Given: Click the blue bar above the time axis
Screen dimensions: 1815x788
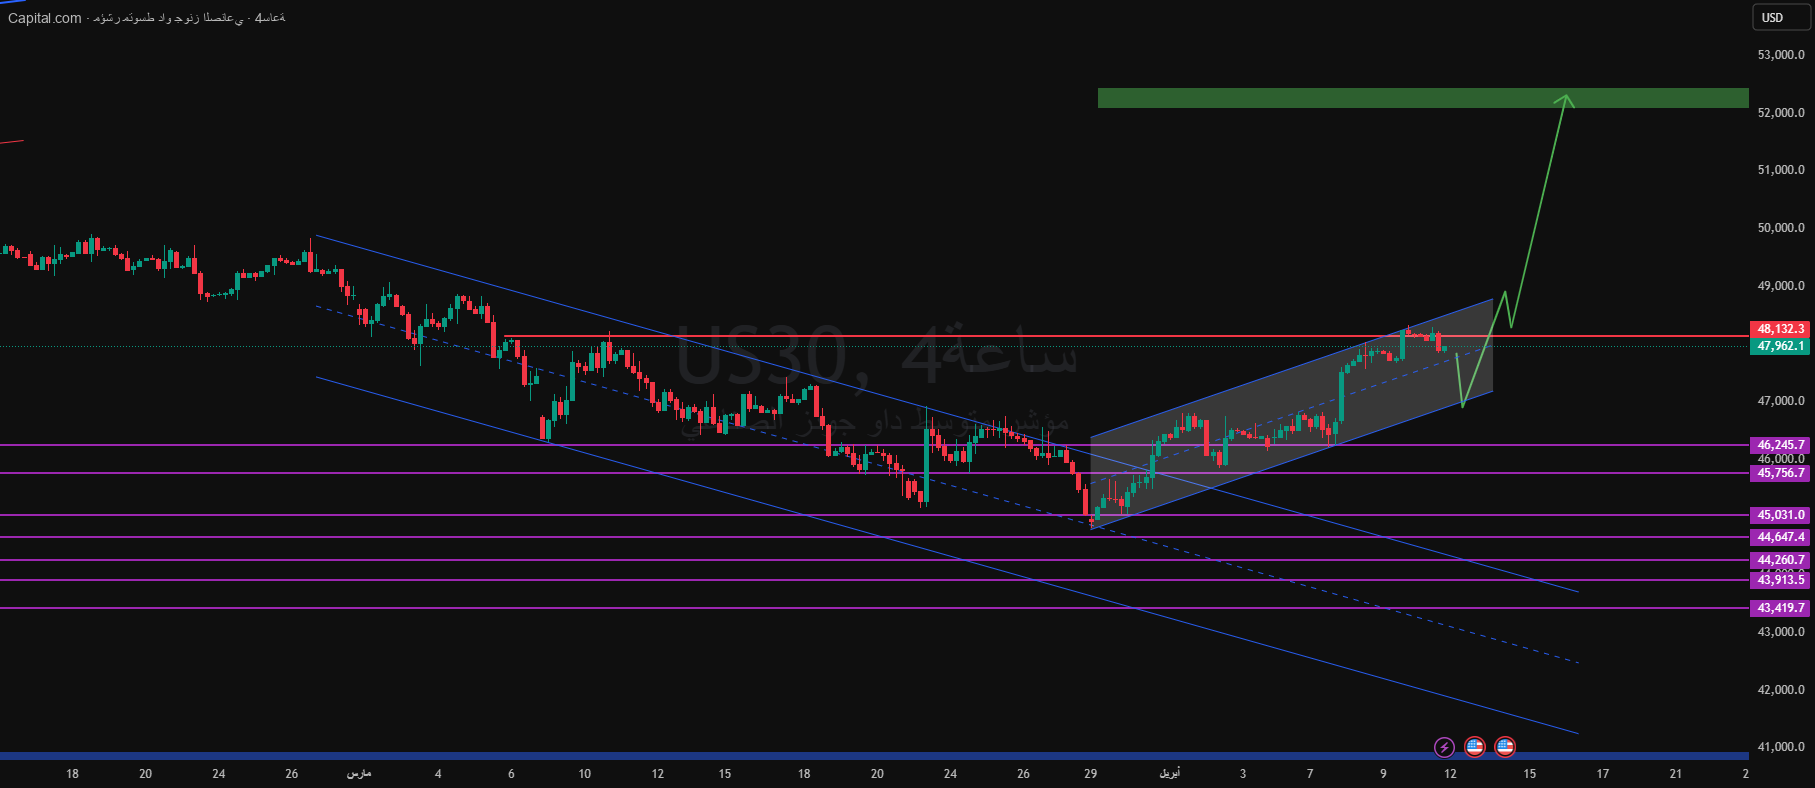Looking at the screenshot, I should [700, 756].
